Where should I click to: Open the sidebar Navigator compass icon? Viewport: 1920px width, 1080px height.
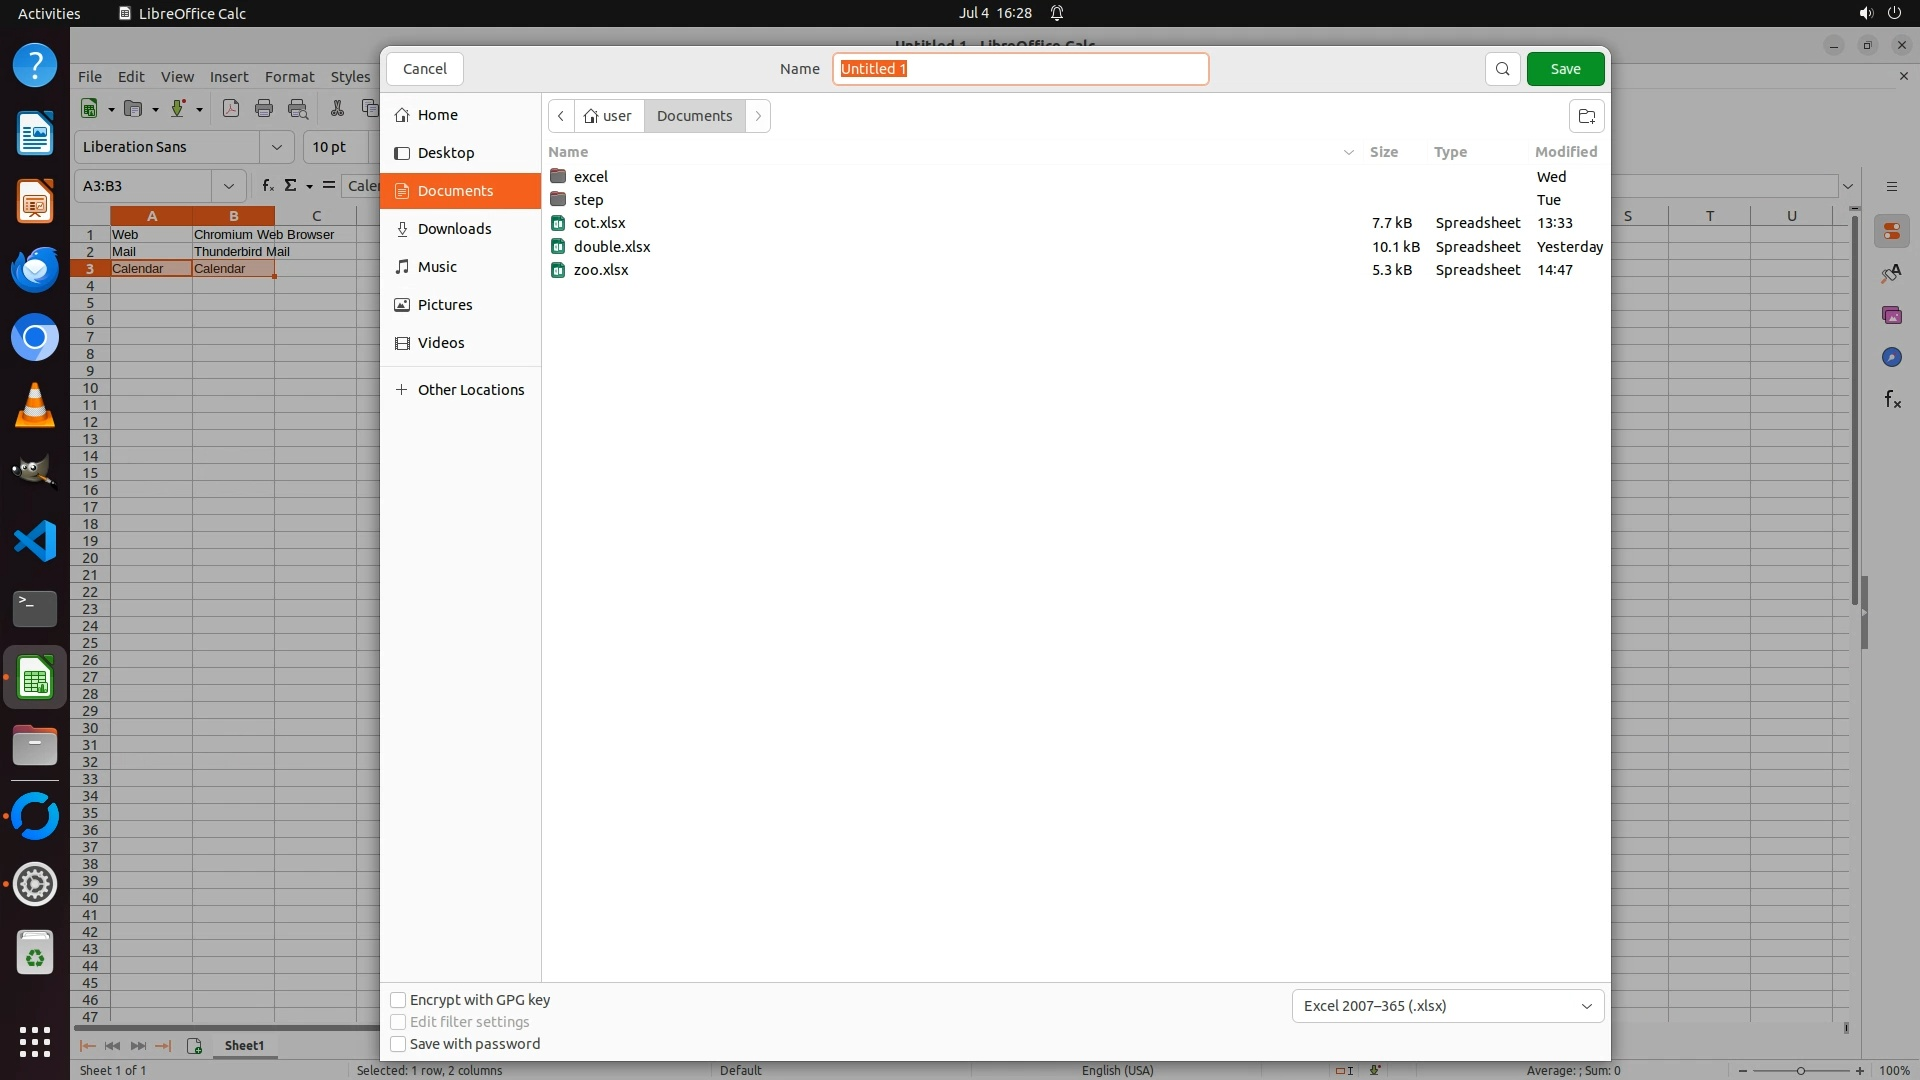click(x=1891, y=358)
